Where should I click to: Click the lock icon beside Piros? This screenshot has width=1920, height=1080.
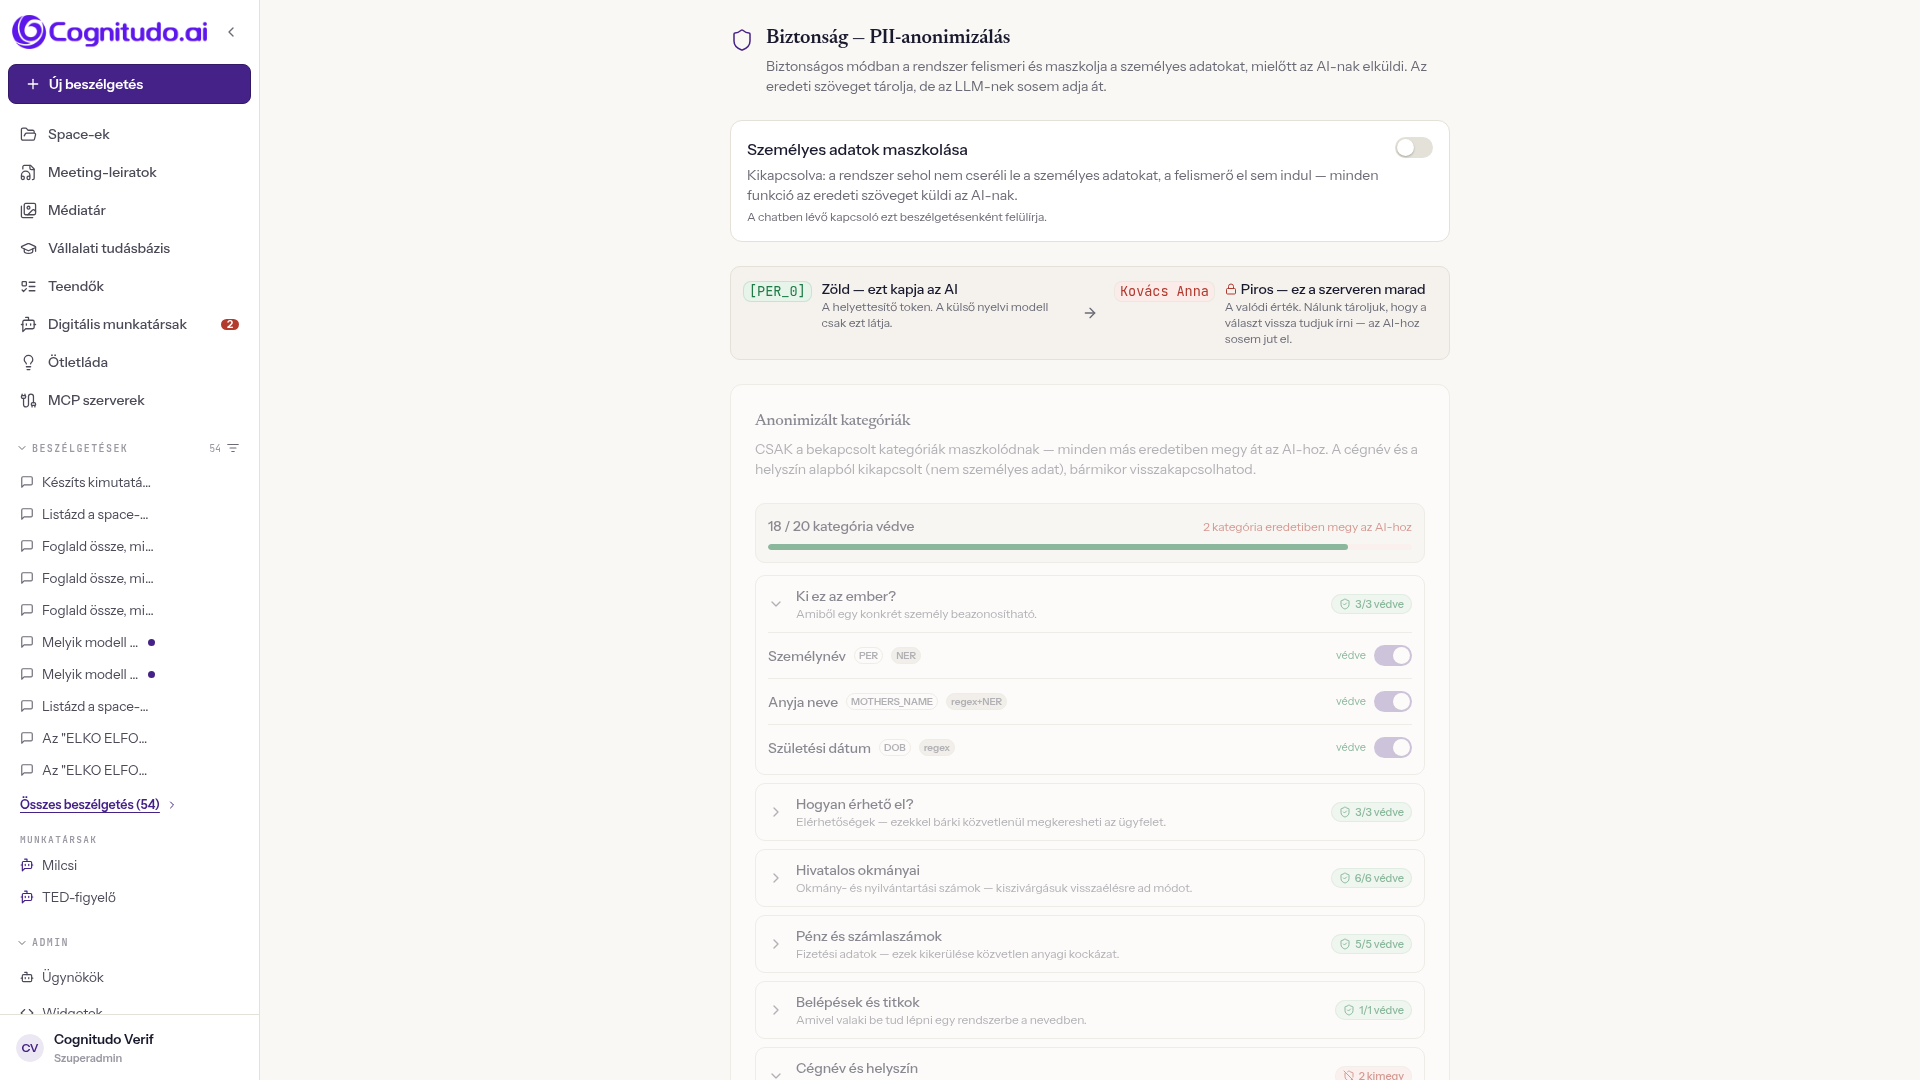1231,289
